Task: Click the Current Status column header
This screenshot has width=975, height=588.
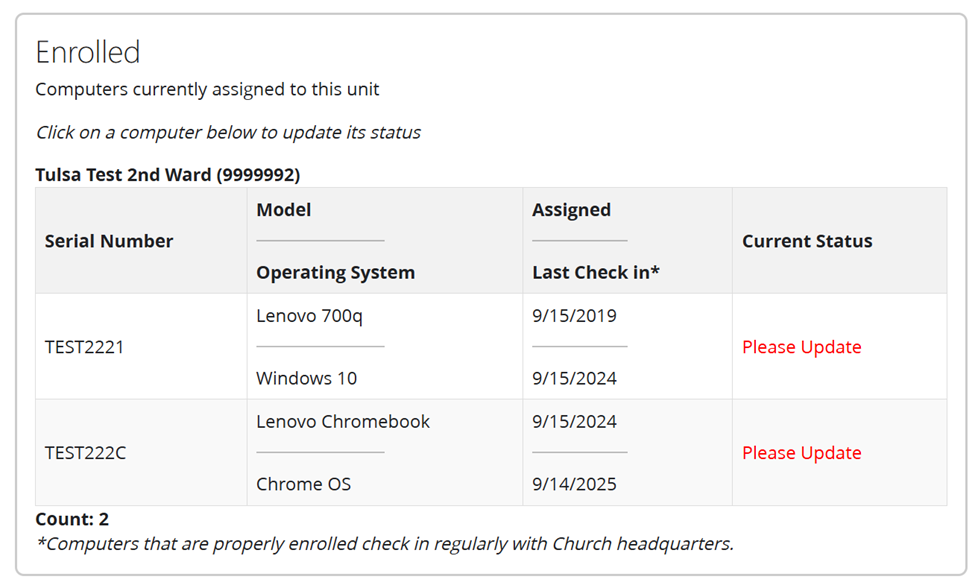Action: (807, 241)
